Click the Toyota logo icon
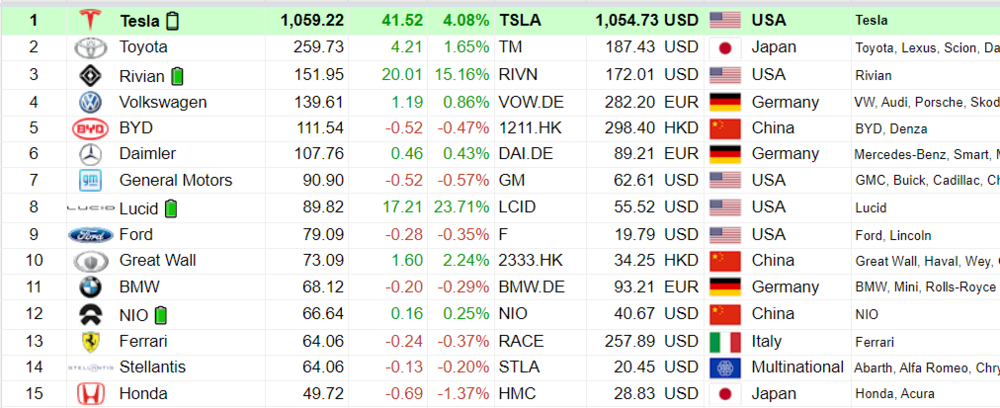The width and height of the screenshot is (1000, 408). click(91, 47)
